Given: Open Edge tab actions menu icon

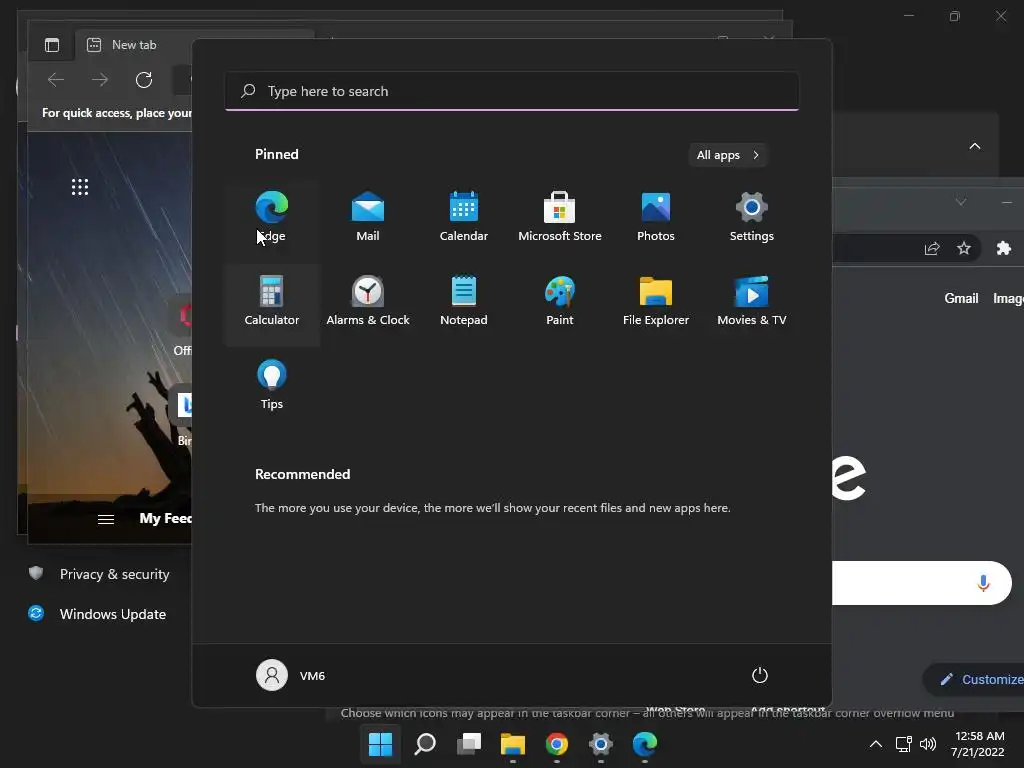Looking at the screenshot, I should [x=52, y=45].
